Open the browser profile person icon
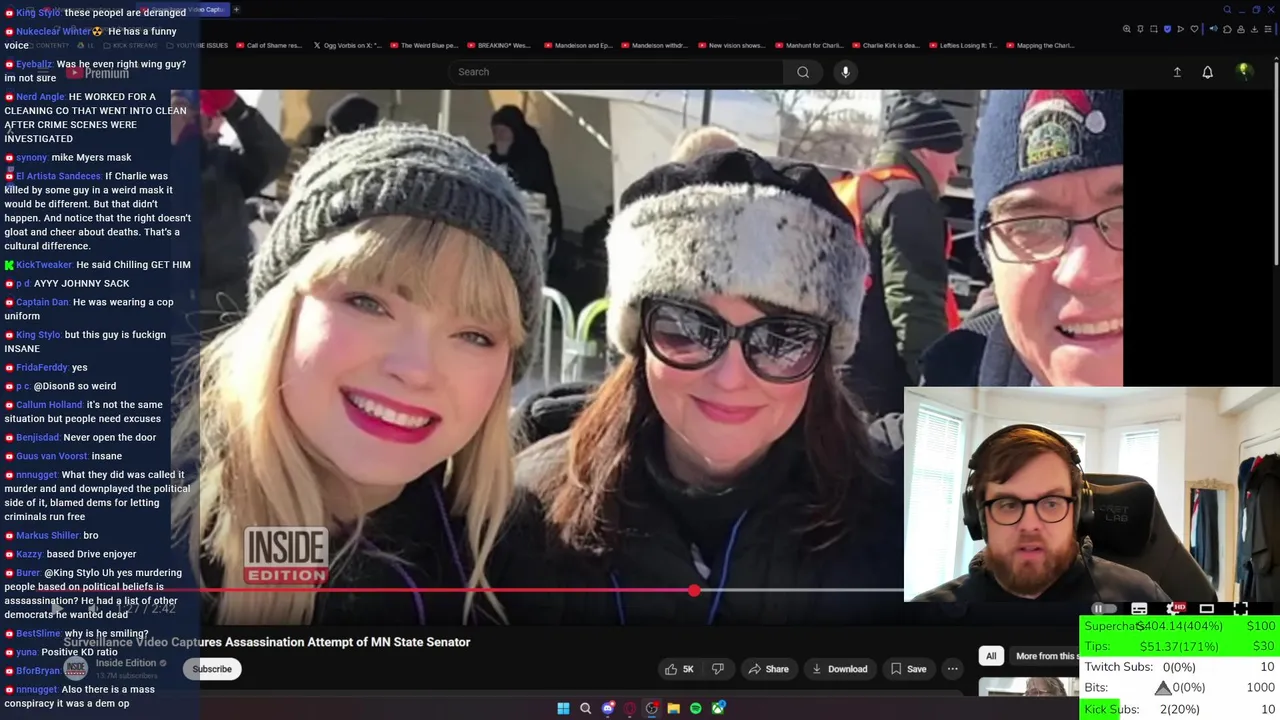 click(1241, 29)
